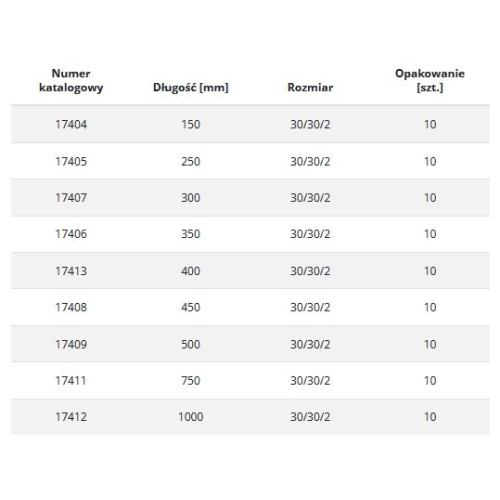Click the 400 length cell

point(191,271)
